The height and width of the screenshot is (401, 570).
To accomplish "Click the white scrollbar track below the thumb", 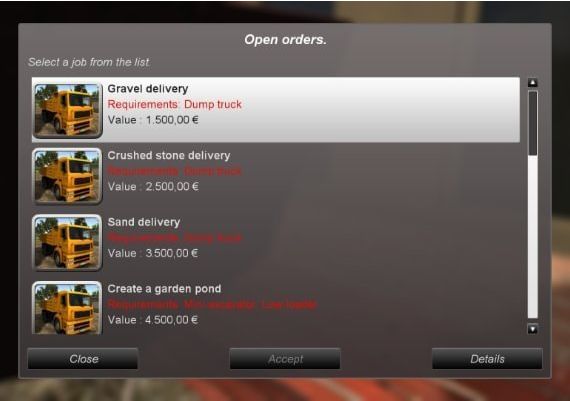I will (x=533, y=237).
